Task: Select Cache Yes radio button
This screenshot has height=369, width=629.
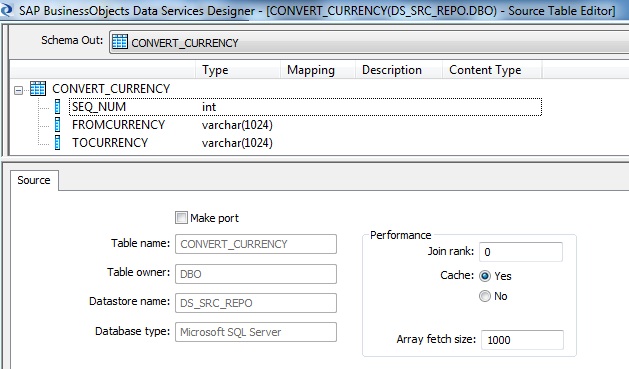Action: pyautogui.click(x=485, y=276)
